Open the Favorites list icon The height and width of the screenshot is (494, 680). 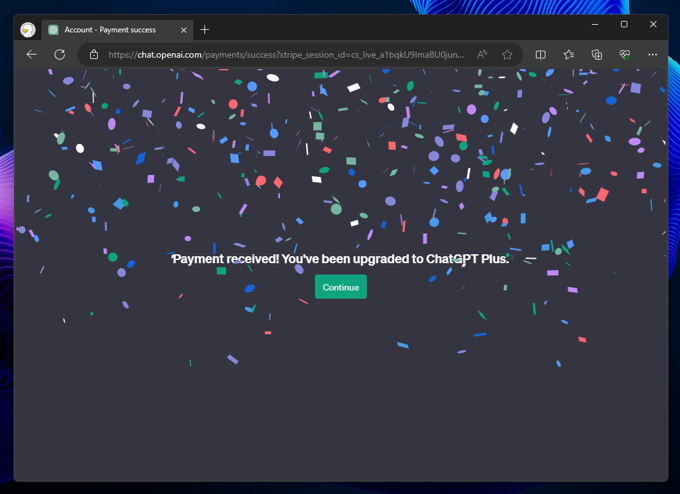coord(569,55)
